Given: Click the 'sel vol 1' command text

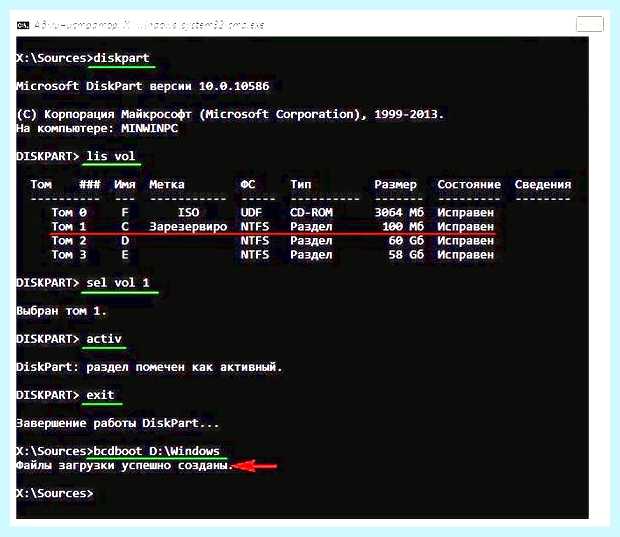Looking at the screenshot, I should (118, 283).
